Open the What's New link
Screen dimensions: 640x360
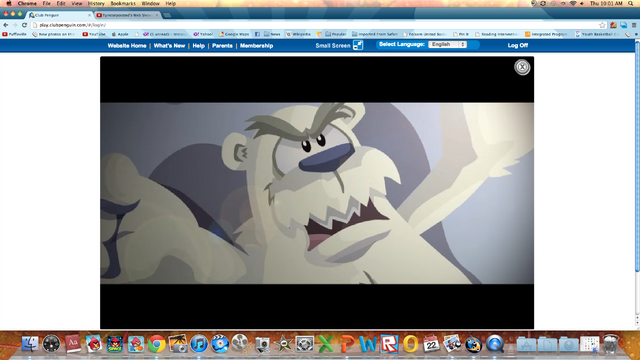point(169,46)
